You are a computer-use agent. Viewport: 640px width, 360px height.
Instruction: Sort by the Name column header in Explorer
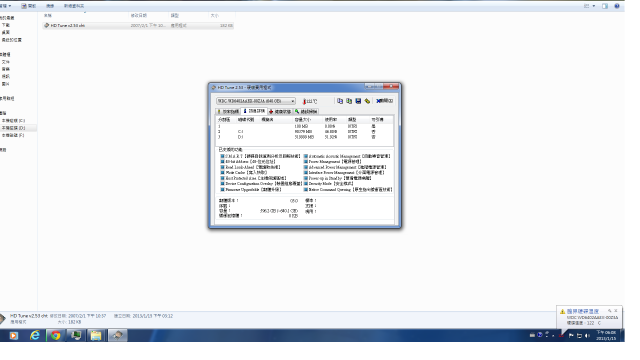click(x=85, y=16)
